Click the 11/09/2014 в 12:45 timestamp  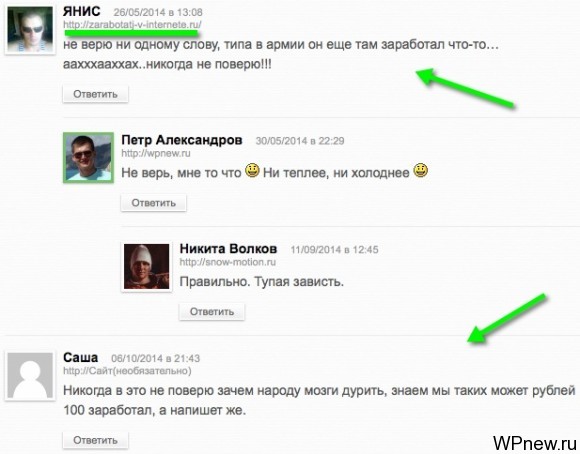coord(334,249)
